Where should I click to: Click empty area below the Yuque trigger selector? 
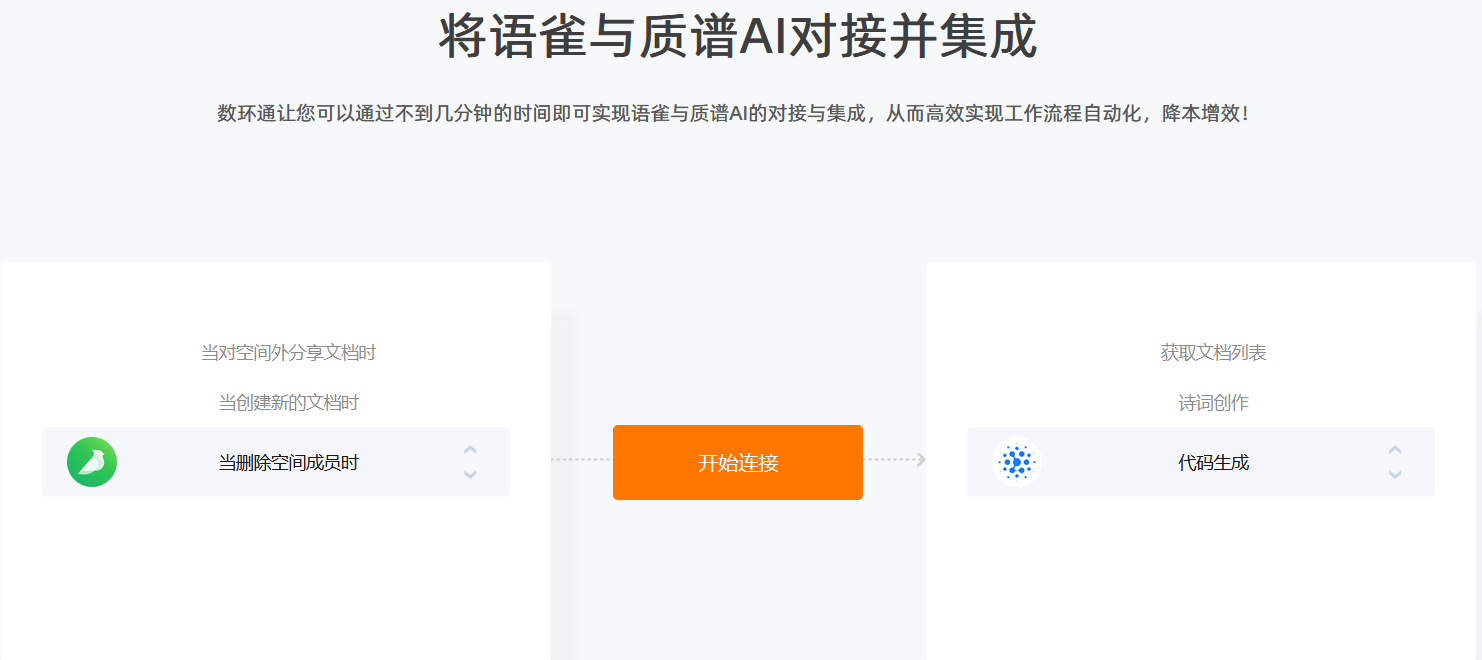pyautogui.click(x=276, y=578)
